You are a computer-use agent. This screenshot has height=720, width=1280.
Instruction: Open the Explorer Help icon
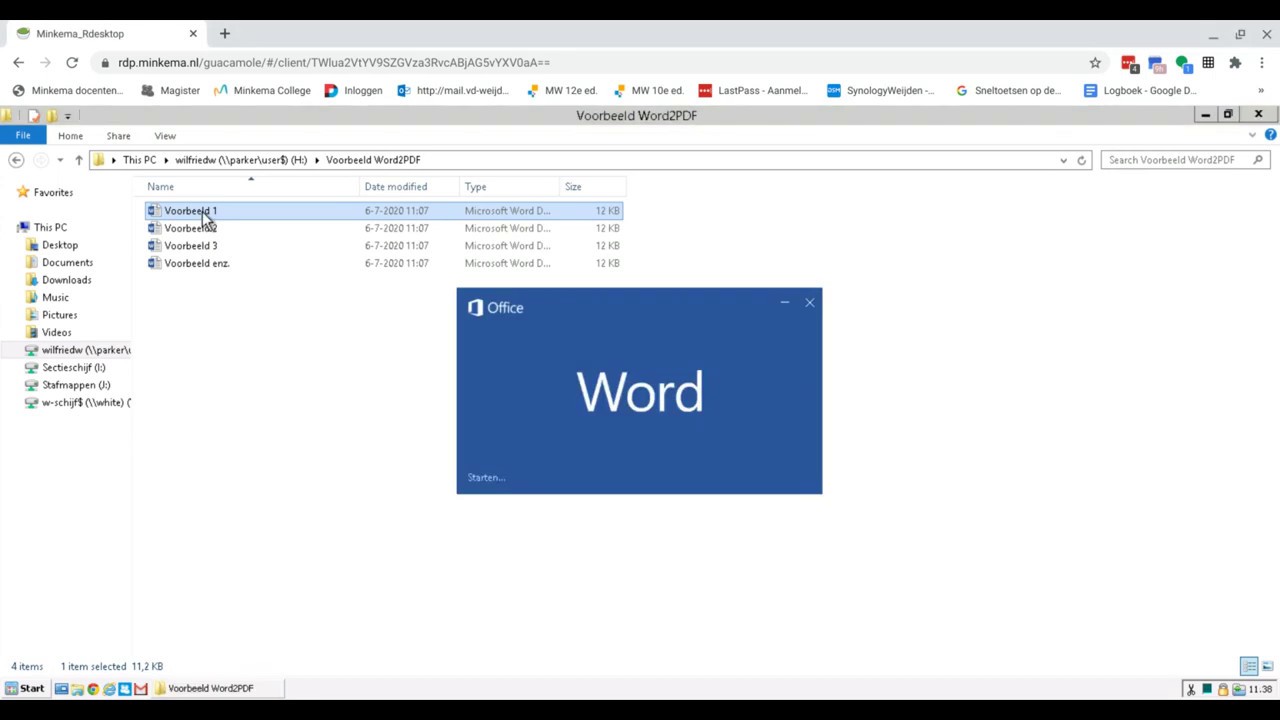pyautogui.click(x=1270, y=135)
